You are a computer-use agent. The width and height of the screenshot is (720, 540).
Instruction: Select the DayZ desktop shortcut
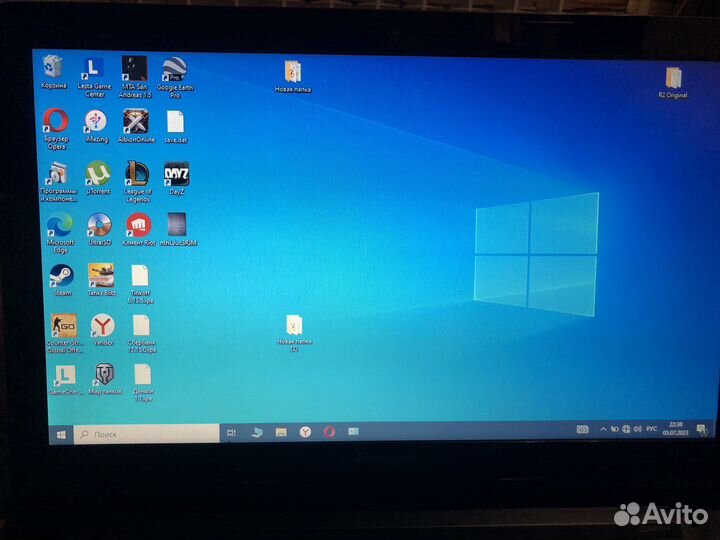[x=177, y=178]
